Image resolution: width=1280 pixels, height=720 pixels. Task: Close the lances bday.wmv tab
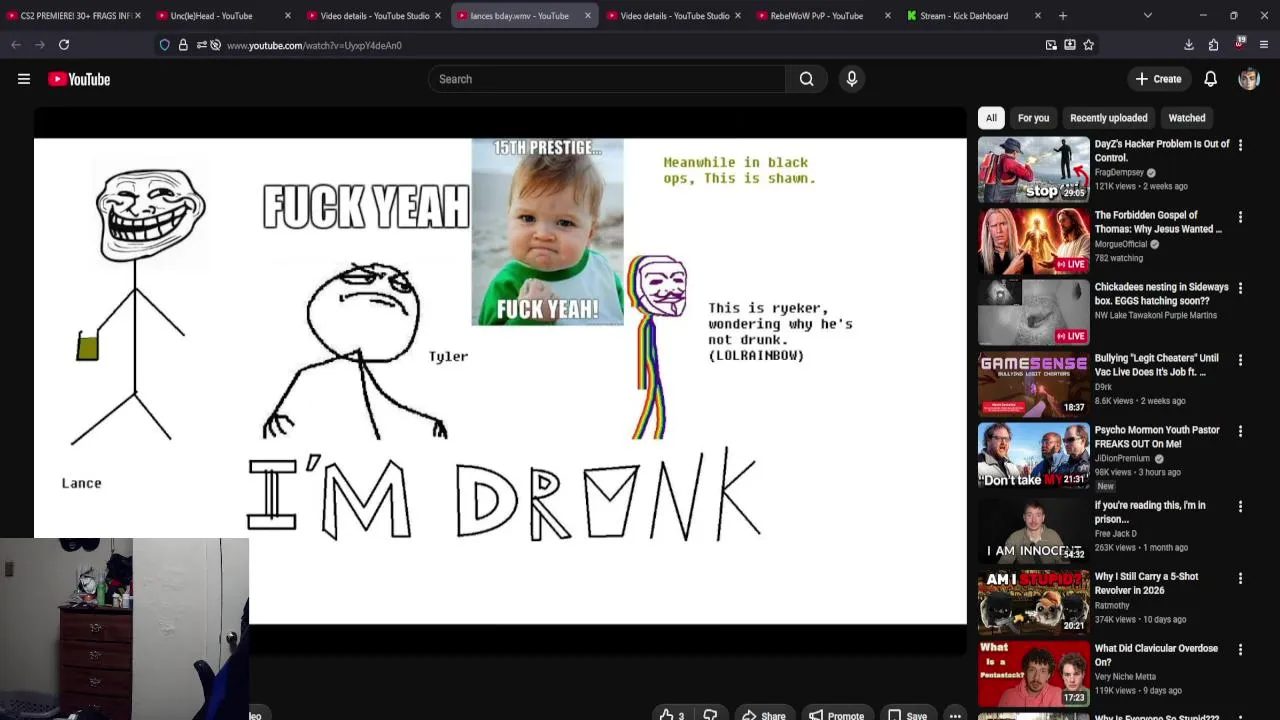[587, 16]
